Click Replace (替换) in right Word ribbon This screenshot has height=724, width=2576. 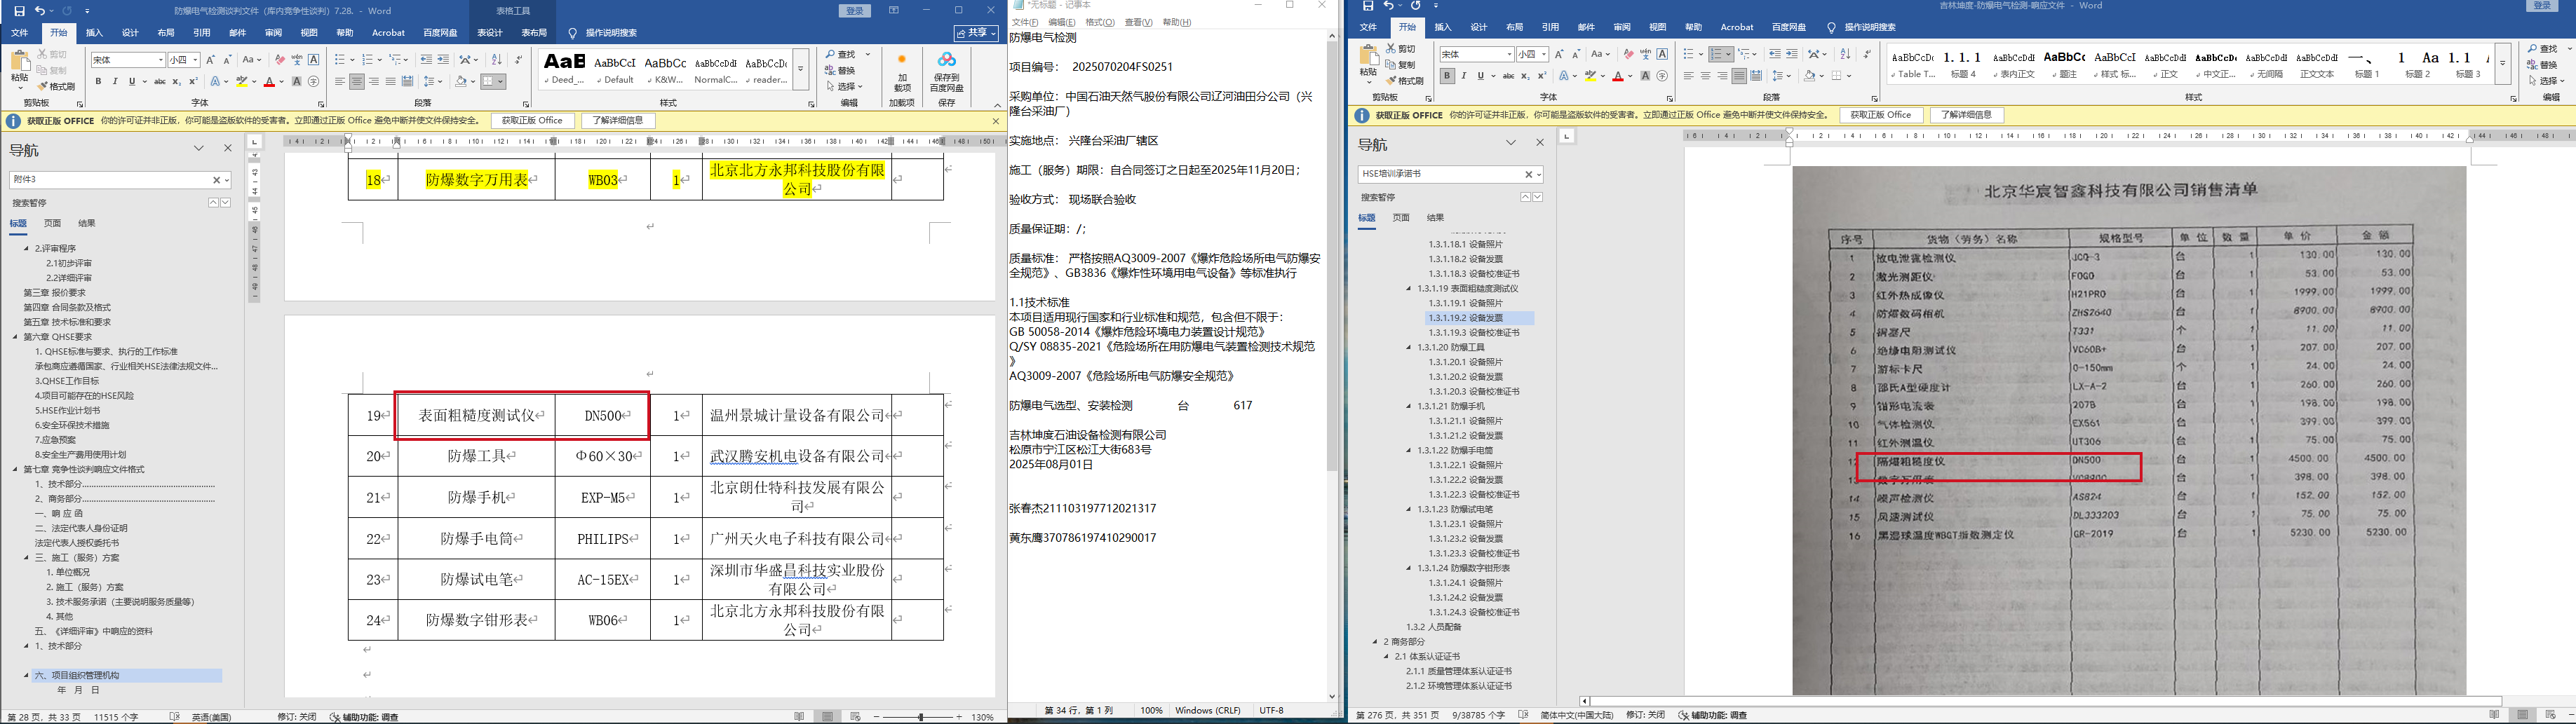[2543, 64]
